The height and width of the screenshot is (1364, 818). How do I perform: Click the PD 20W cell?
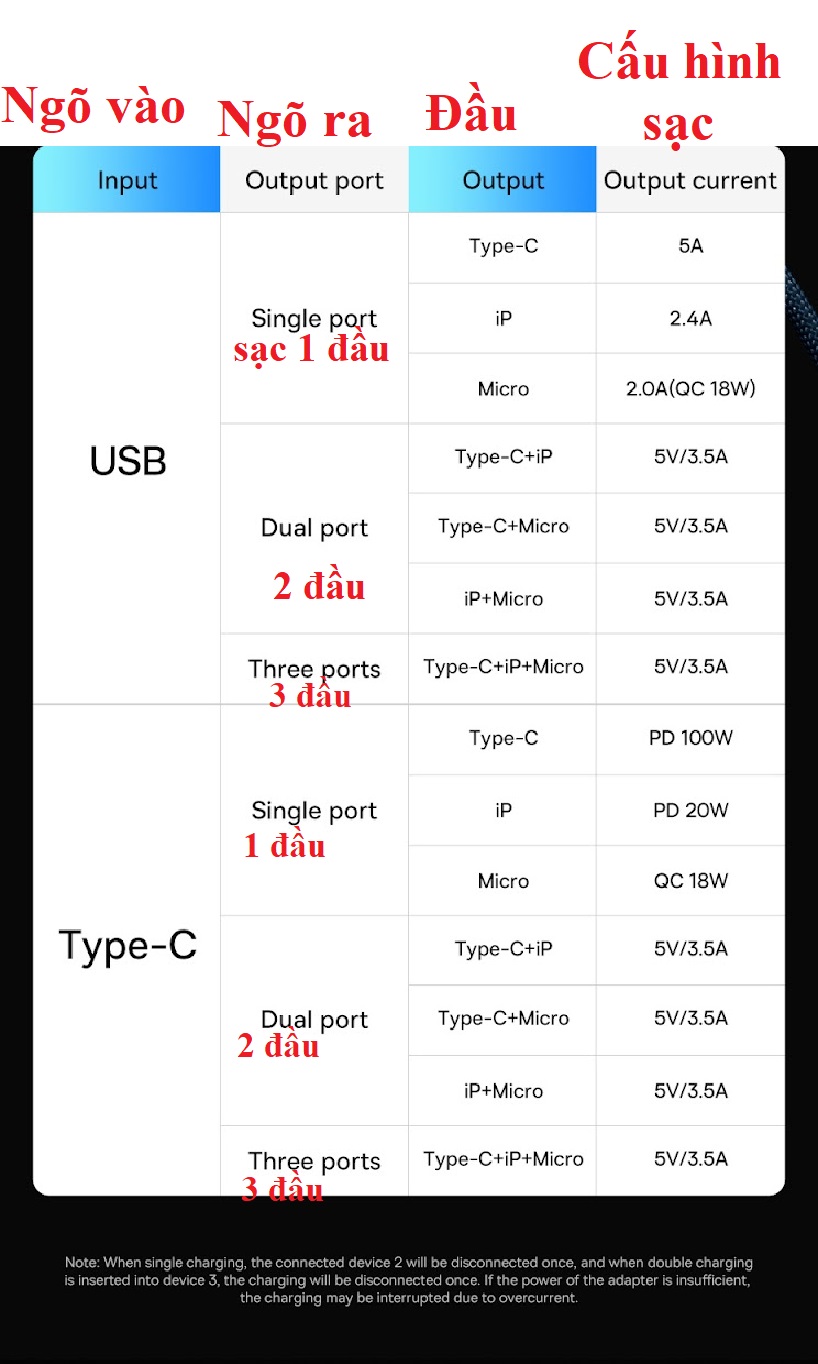point(690,810)
